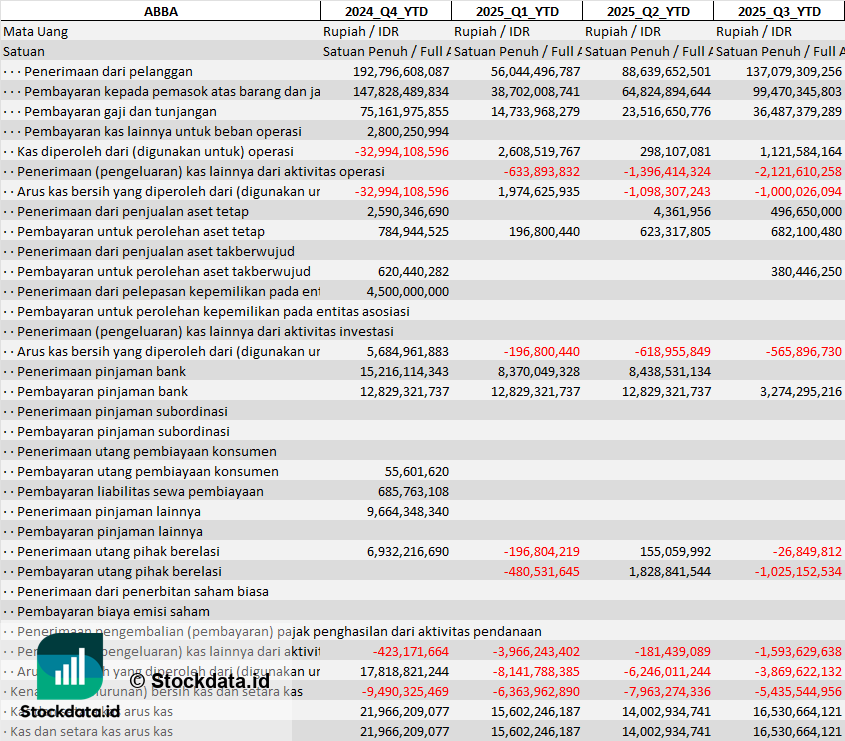Select the 2025_Q1_YTD column header
Image resolution: width=845 pixels, height=741 pixels.
[516, 11]
